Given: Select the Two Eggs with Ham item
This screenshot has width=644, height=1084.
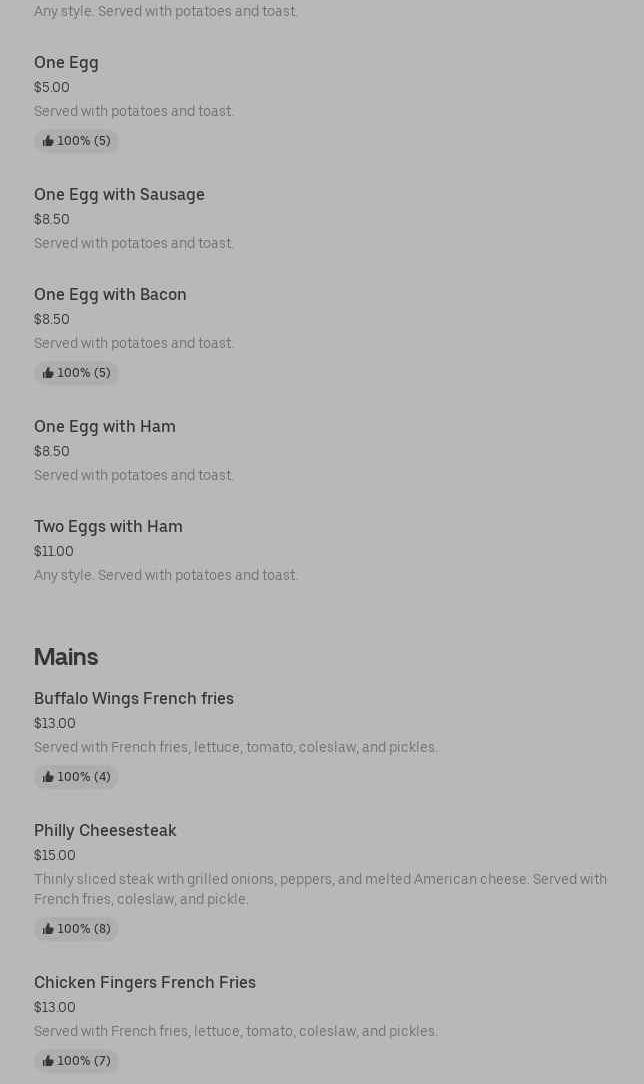Looking at the screenshot, I should pos(108,526).
